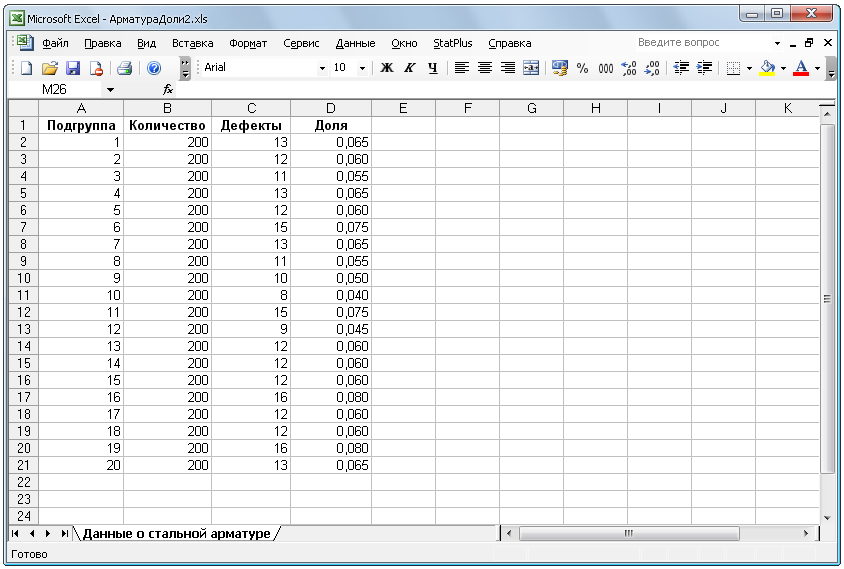Click the Name Box showing M26
The image size is (844, 569).
[55, 90]
